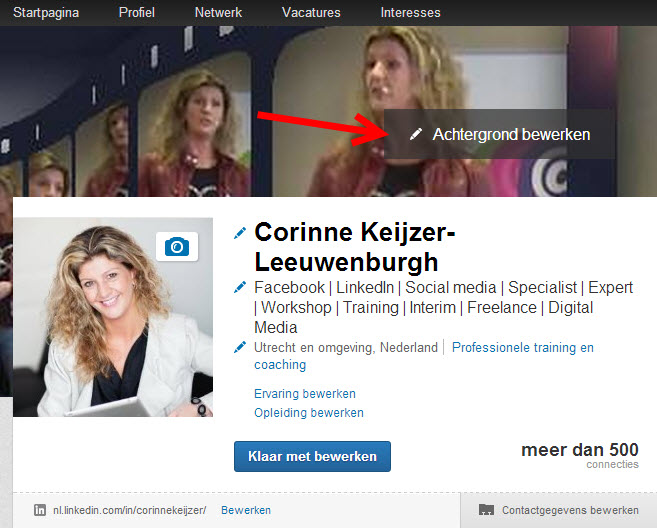Click the camera icon on profile photo
The image size is (657, 528).
tap(177, 246)
